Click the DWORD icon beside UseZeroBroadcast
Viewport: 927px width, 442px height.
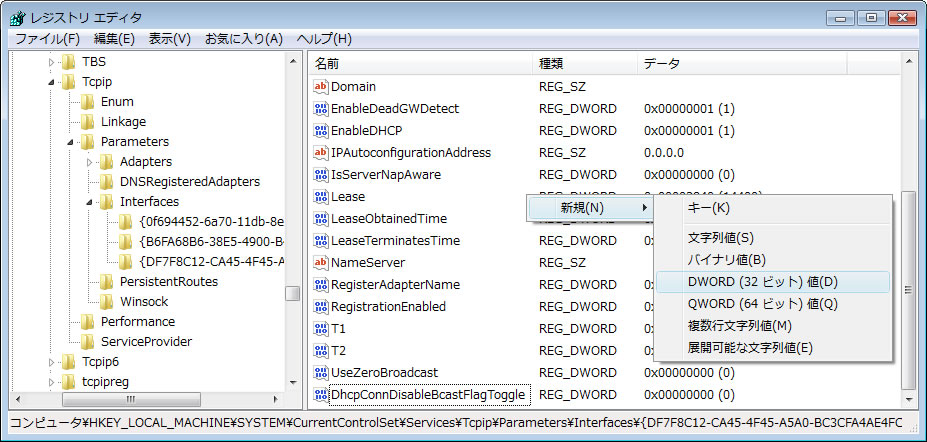click(x=320, y=373)
